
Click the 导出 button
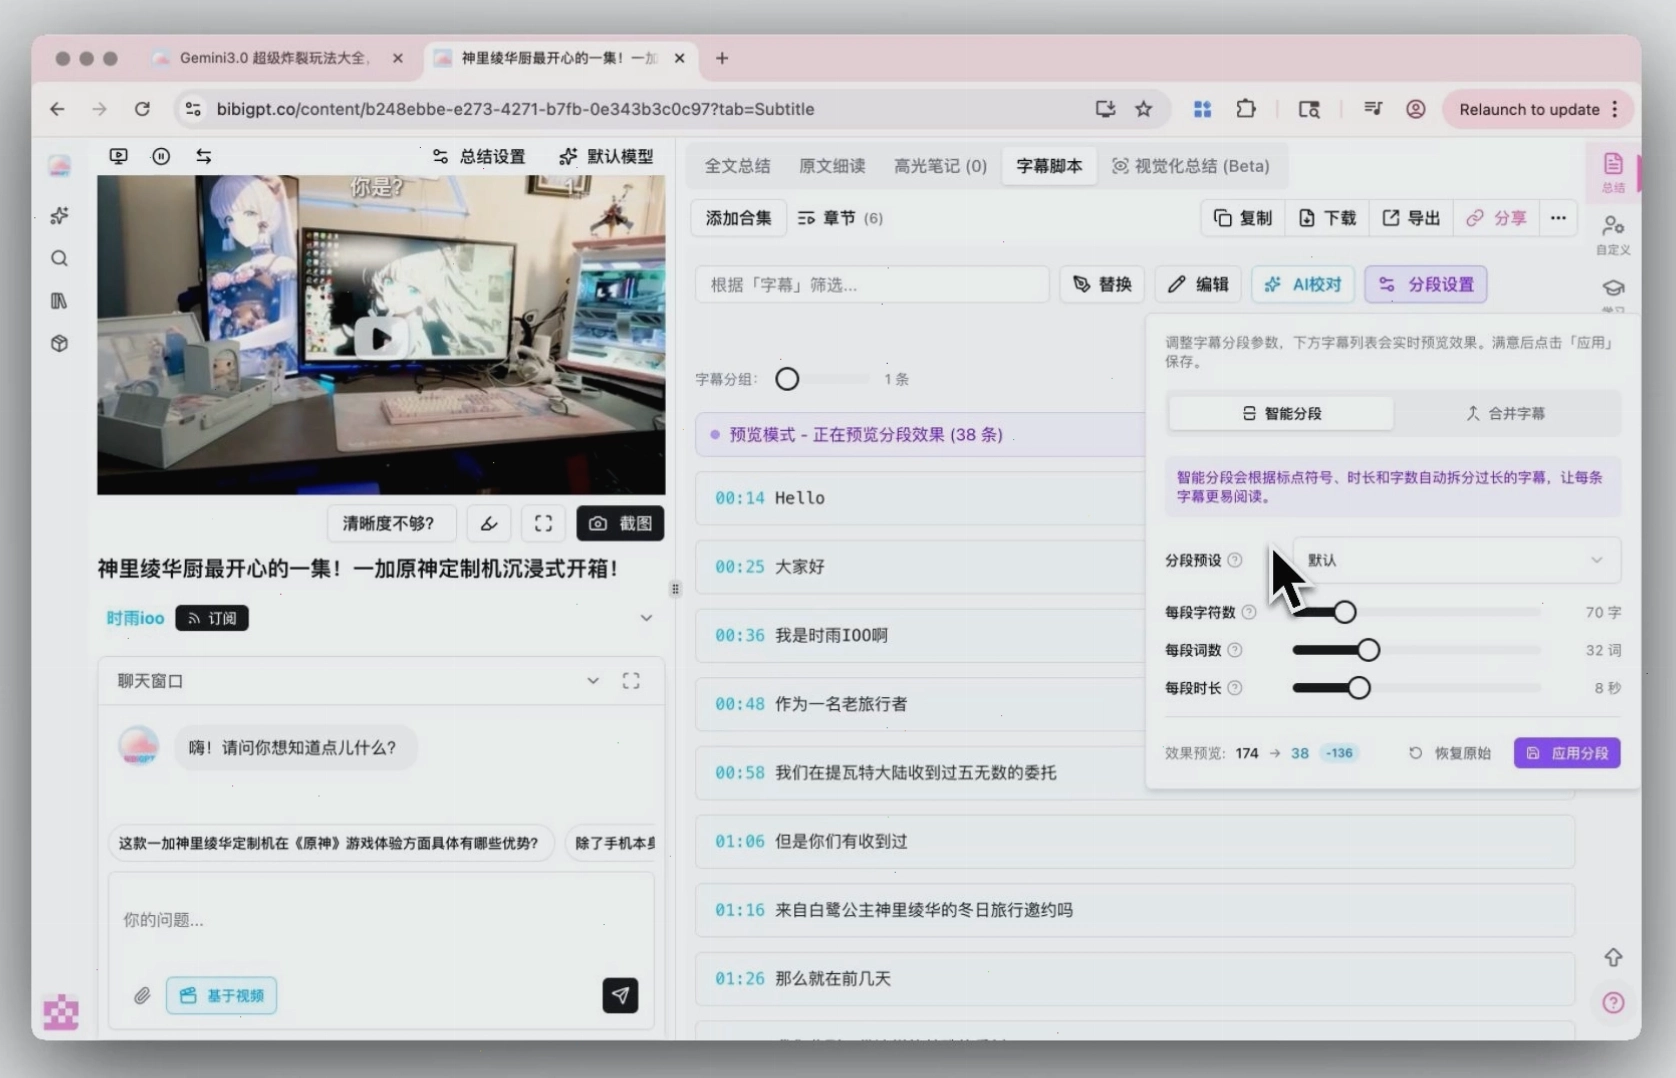click(x=1411, y=218)
